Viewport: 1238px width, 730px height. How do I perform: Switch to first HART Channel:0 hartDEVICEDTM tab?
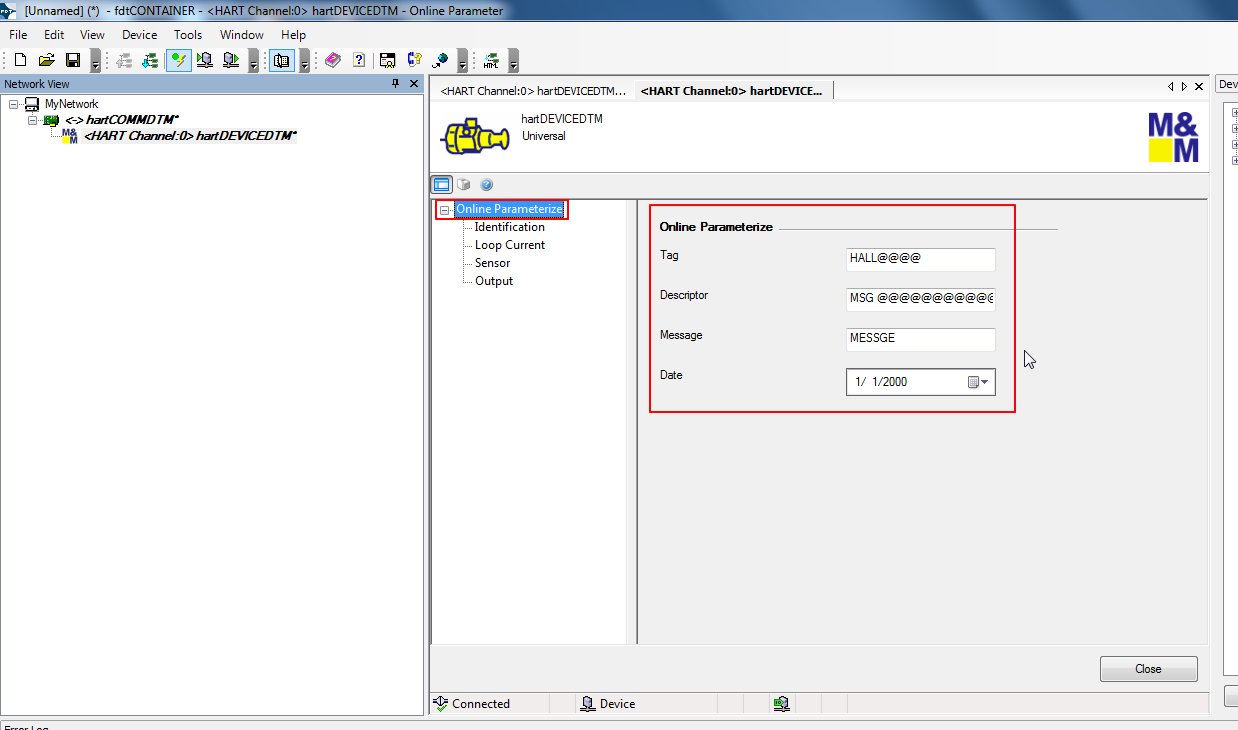[x=533, y=90]
